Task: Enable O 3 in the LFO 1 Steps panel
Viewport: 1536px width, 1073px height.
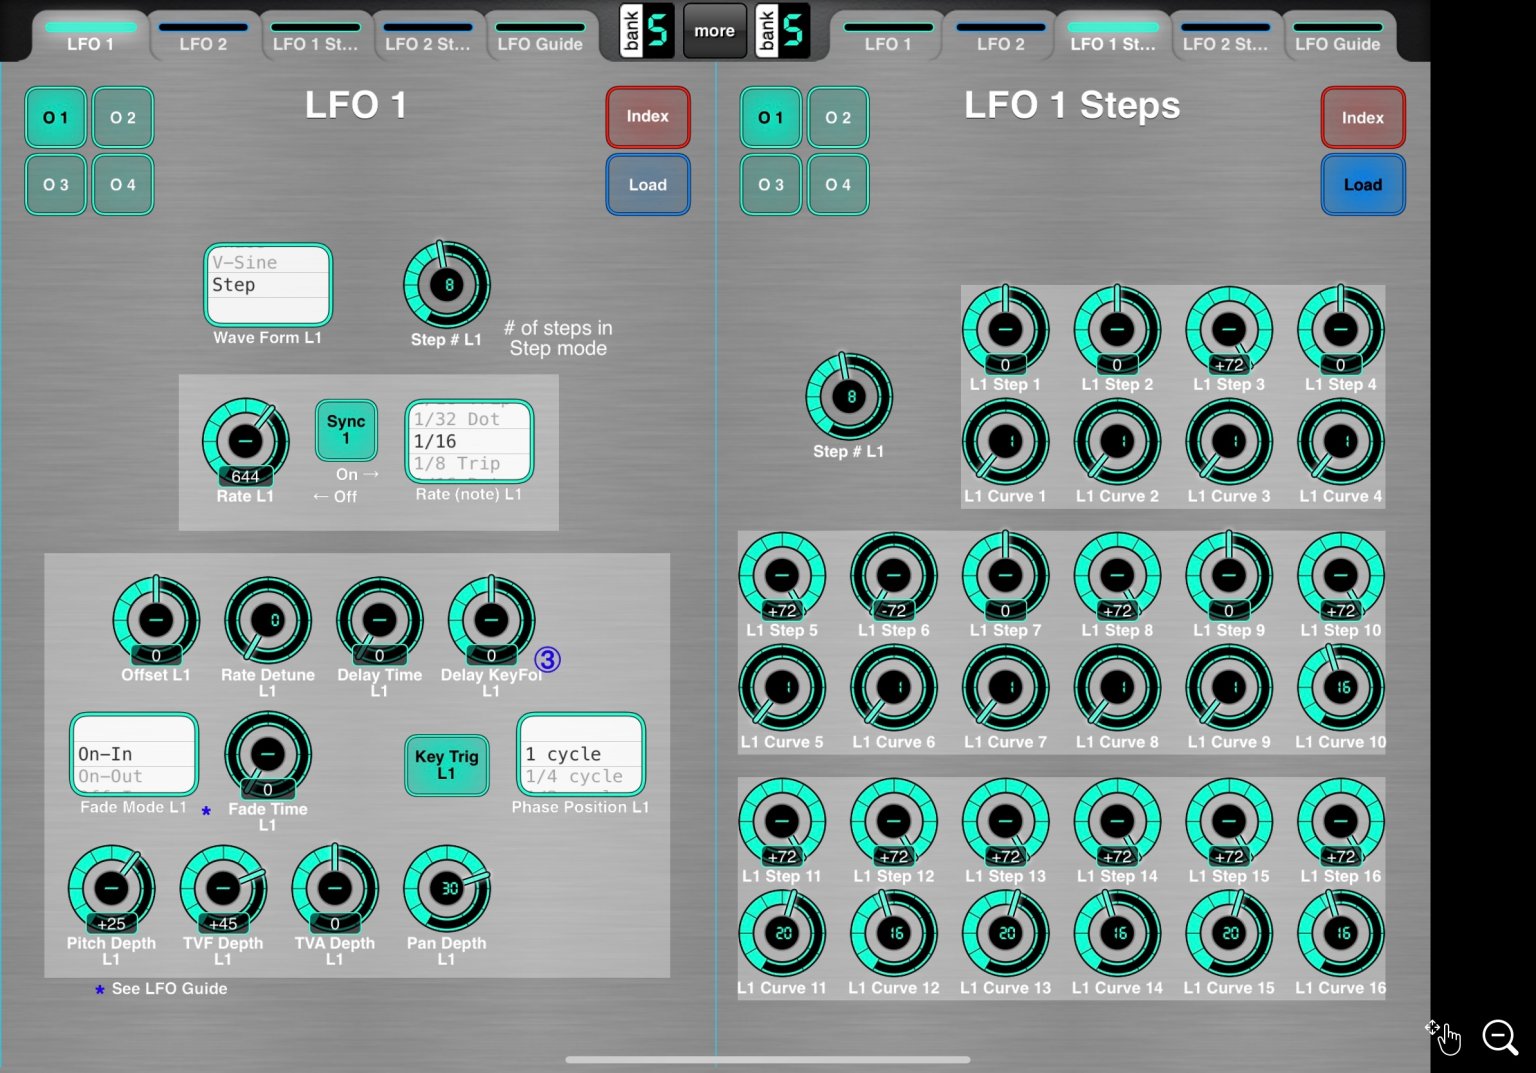Action: (771, 185)
